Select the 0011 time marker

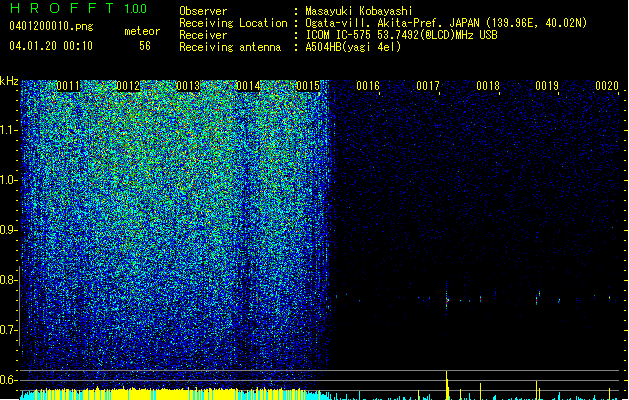pyautogui.click(x=68, y=86)
